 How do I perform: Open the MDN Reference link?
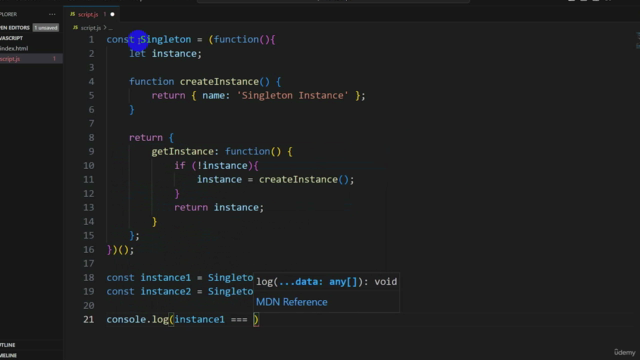coord(291,302)
